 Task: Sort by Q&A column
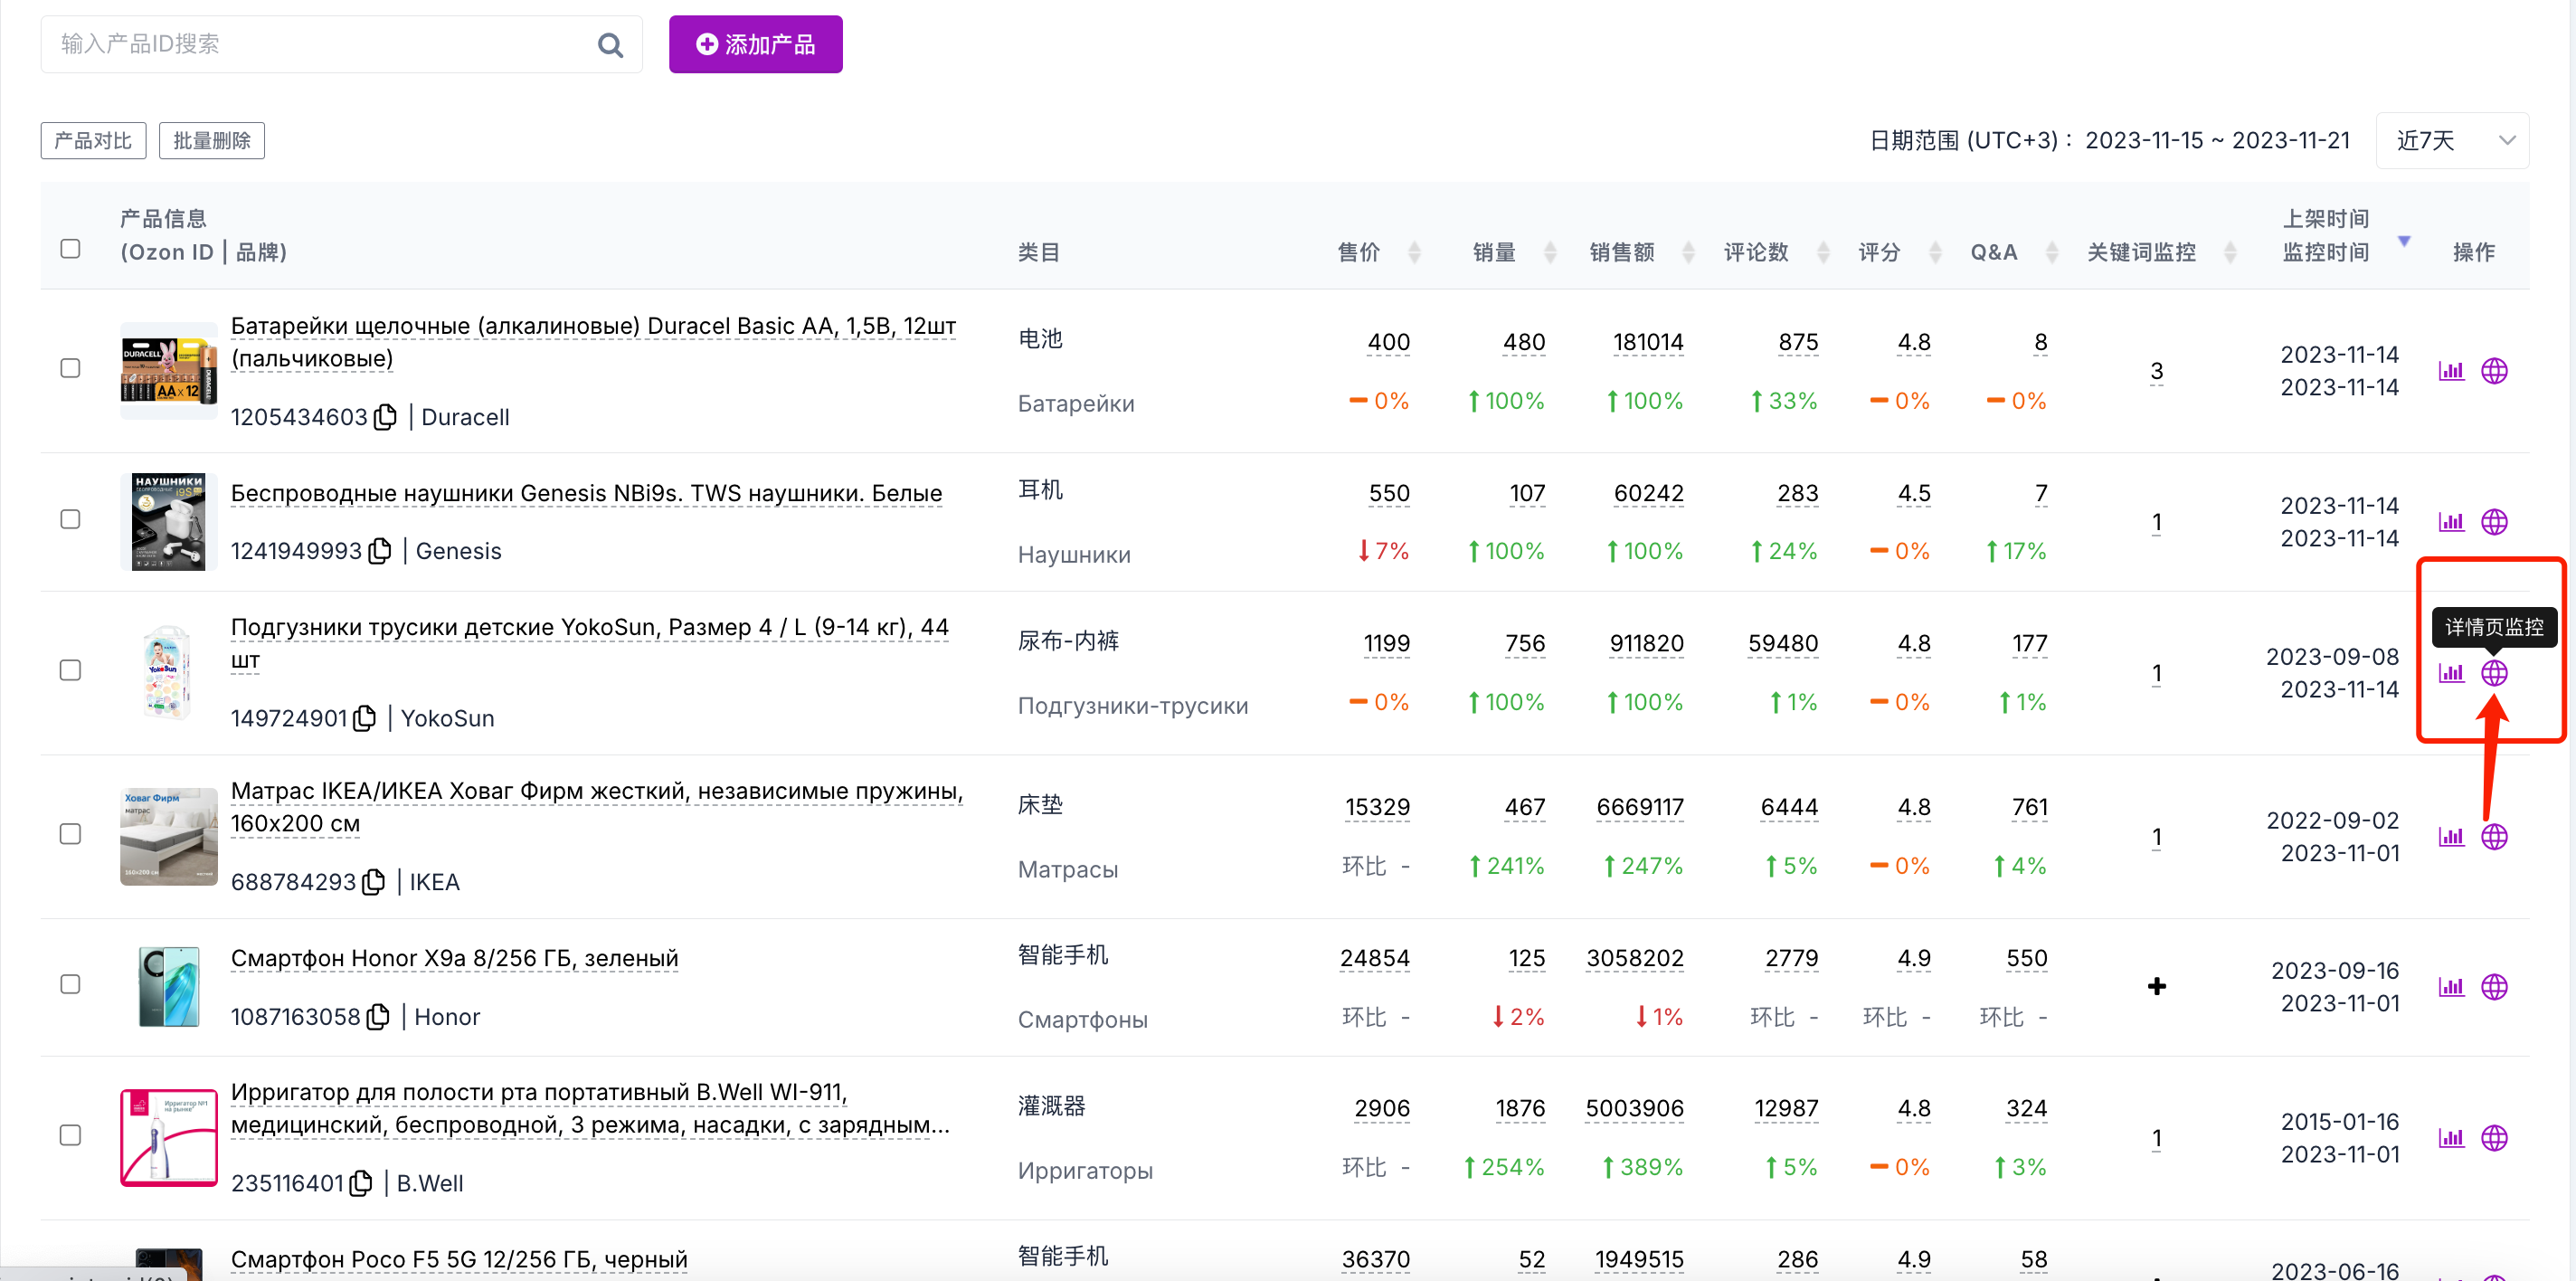click(x=2052, y=252)
